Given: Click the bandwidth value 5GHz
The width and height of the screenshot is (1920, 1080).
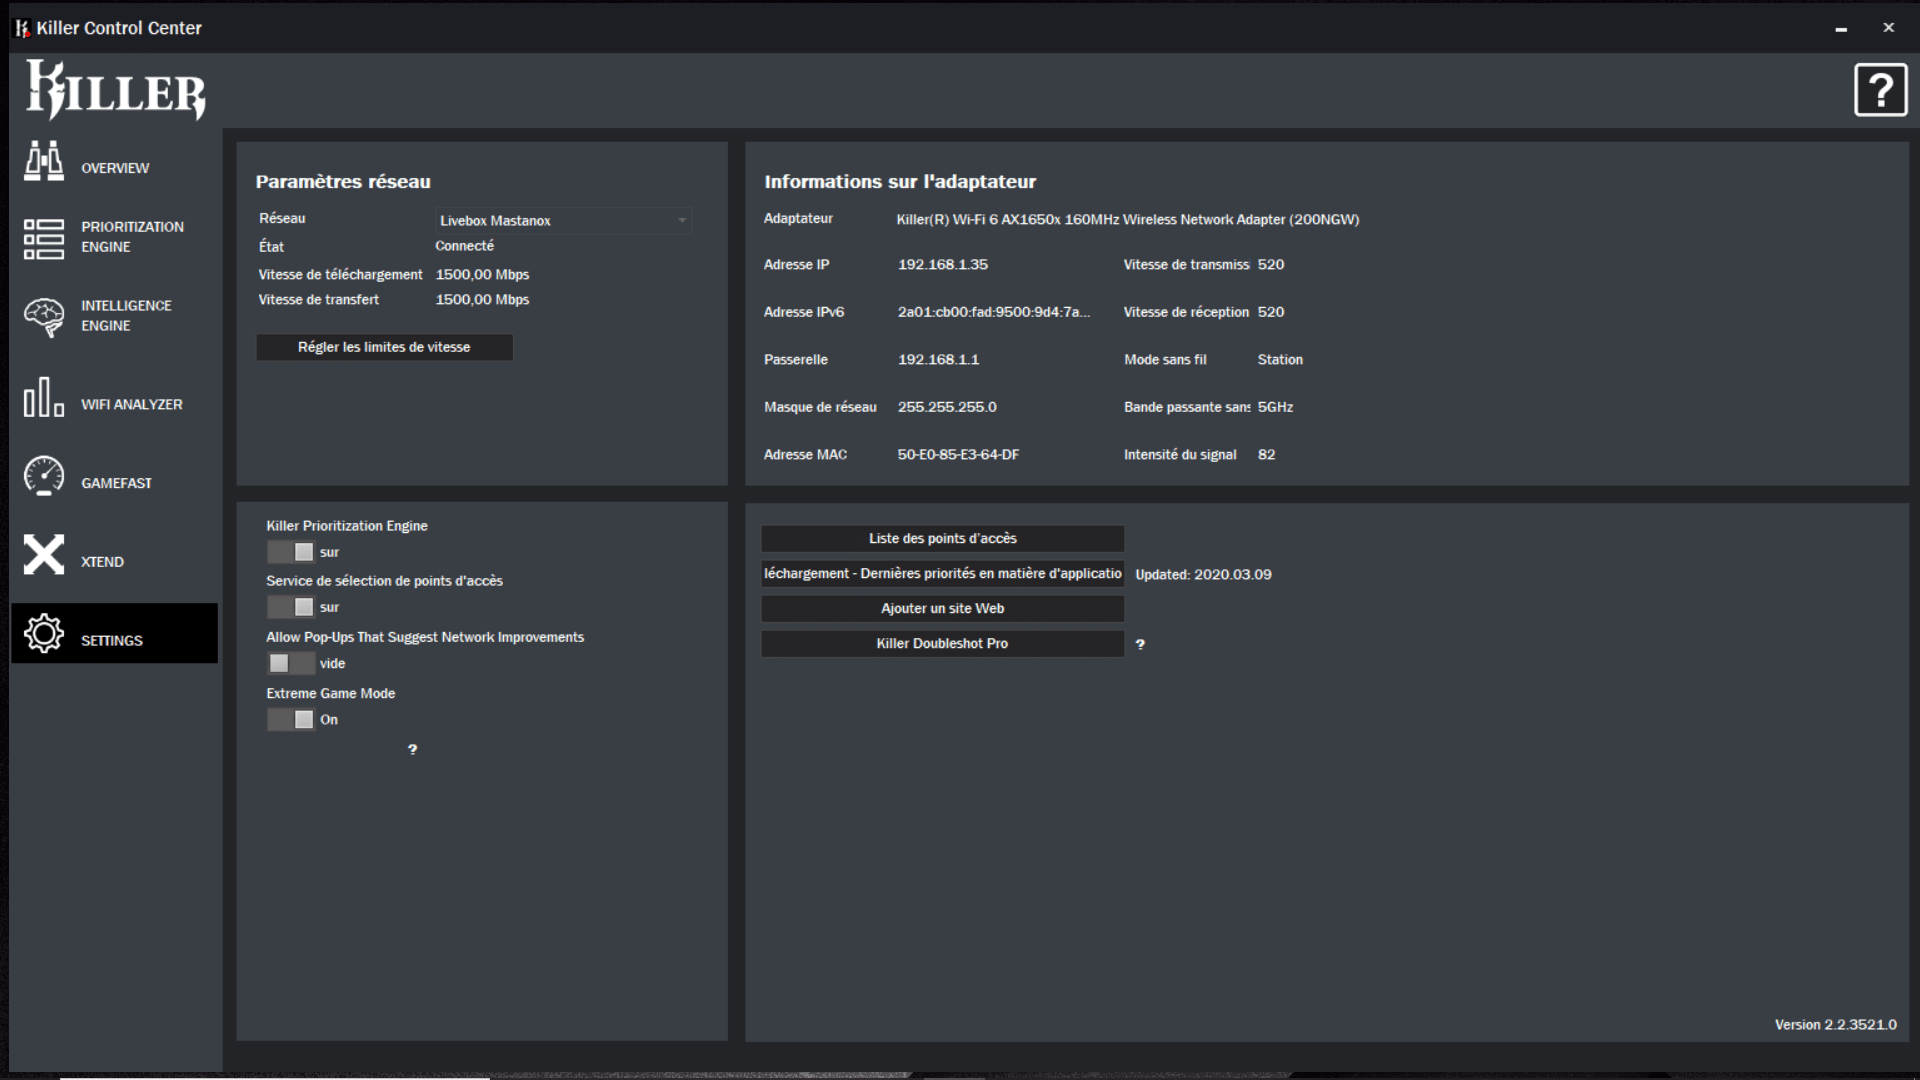Looking at the screenshot, I should tap(1275, 407).
